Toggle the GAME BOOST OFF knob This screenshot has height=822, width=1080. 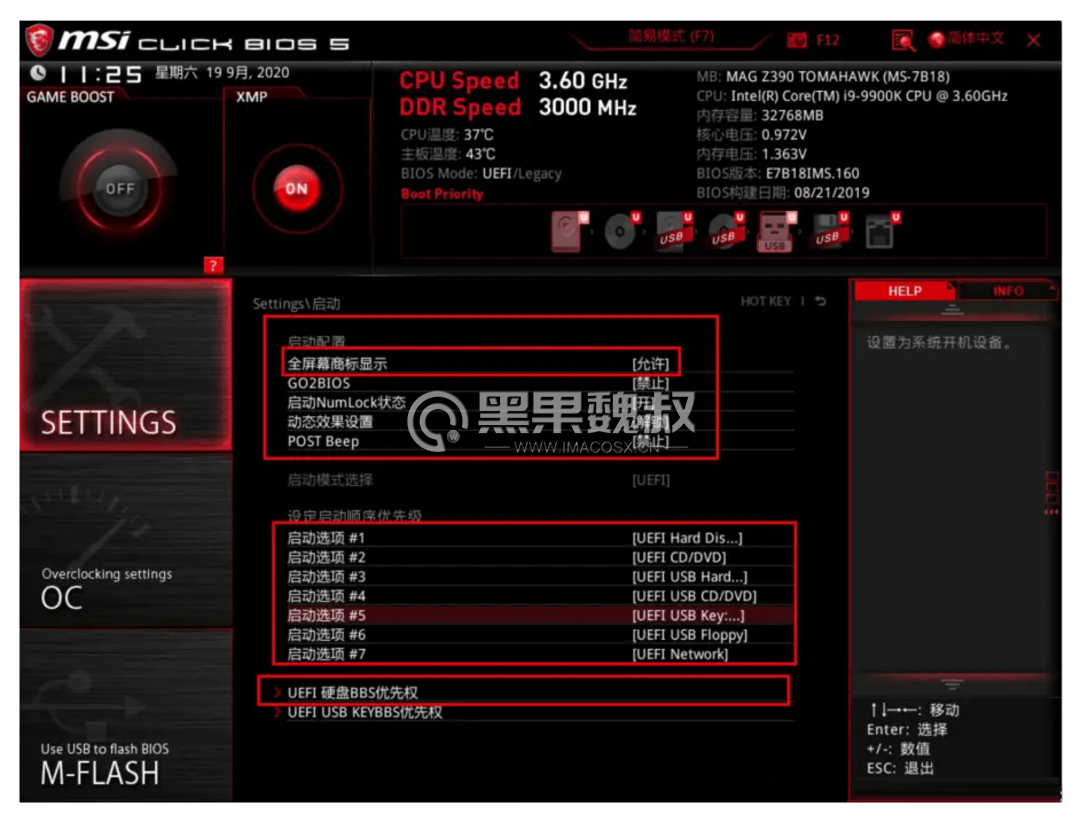[x=120, y=188]
